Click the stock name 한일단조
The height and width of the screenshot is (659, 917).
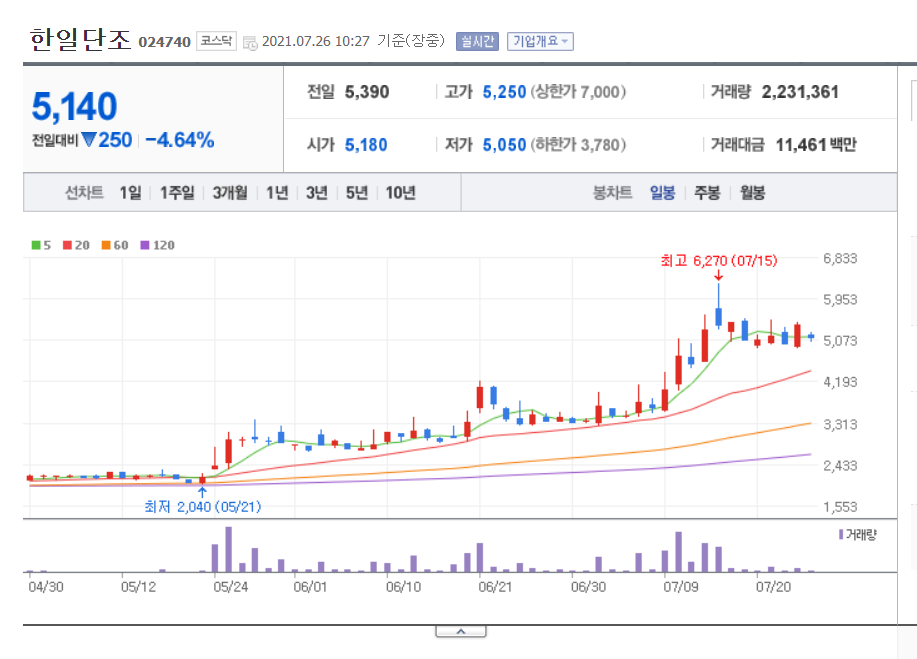coord(80,40)
